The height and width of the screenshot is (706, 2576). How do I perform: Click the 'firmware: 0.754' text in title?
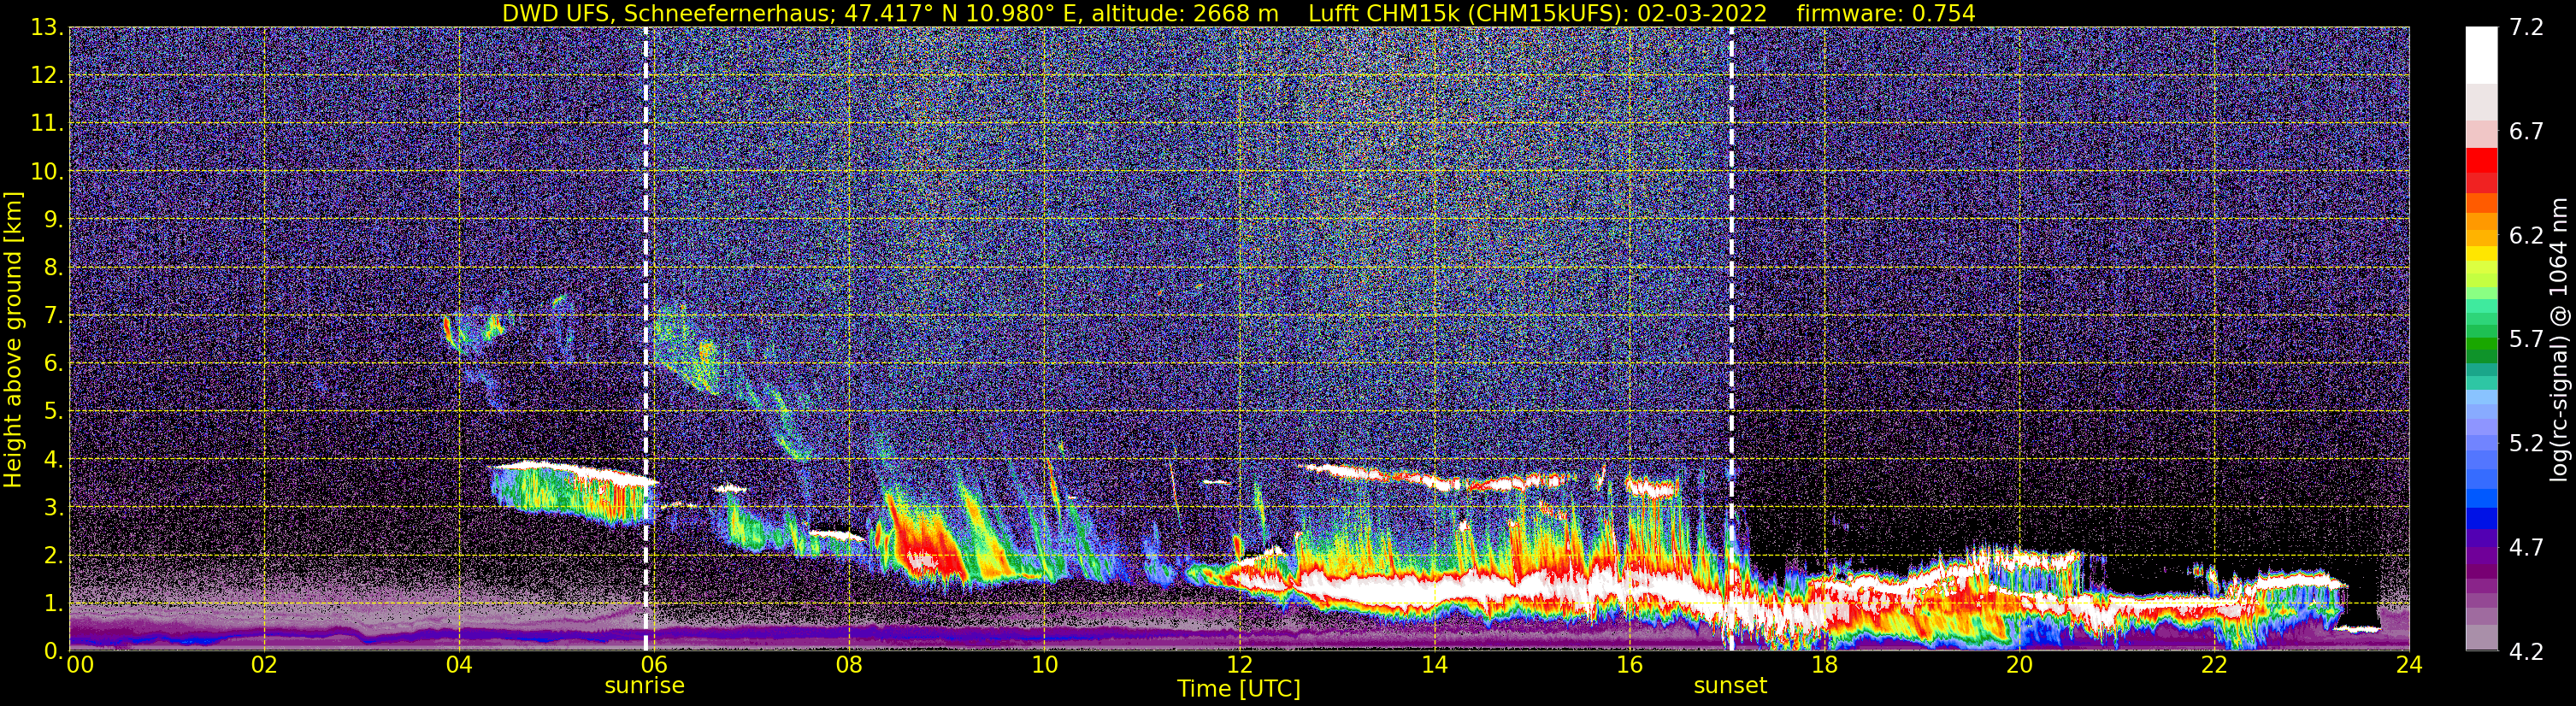(1886, 13)
